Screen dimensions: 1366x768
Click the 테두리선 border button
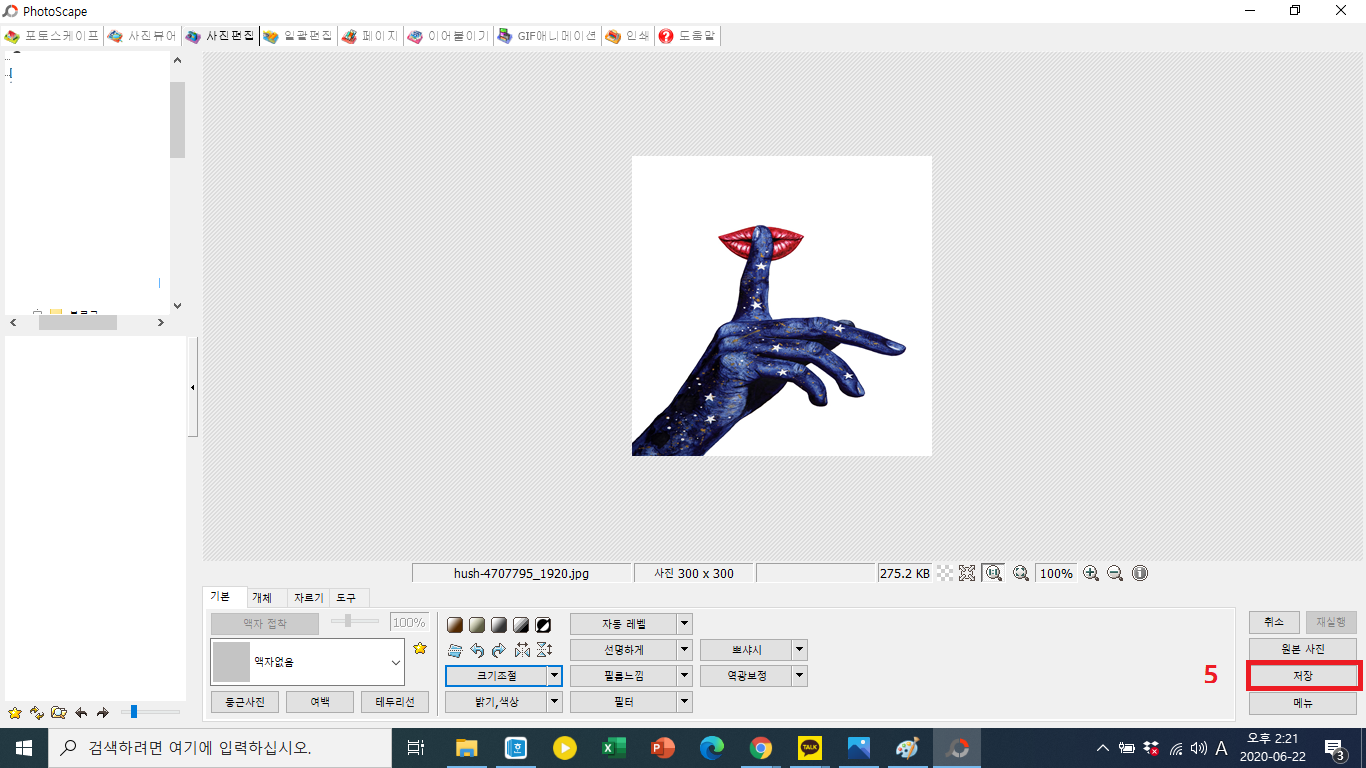395,702
